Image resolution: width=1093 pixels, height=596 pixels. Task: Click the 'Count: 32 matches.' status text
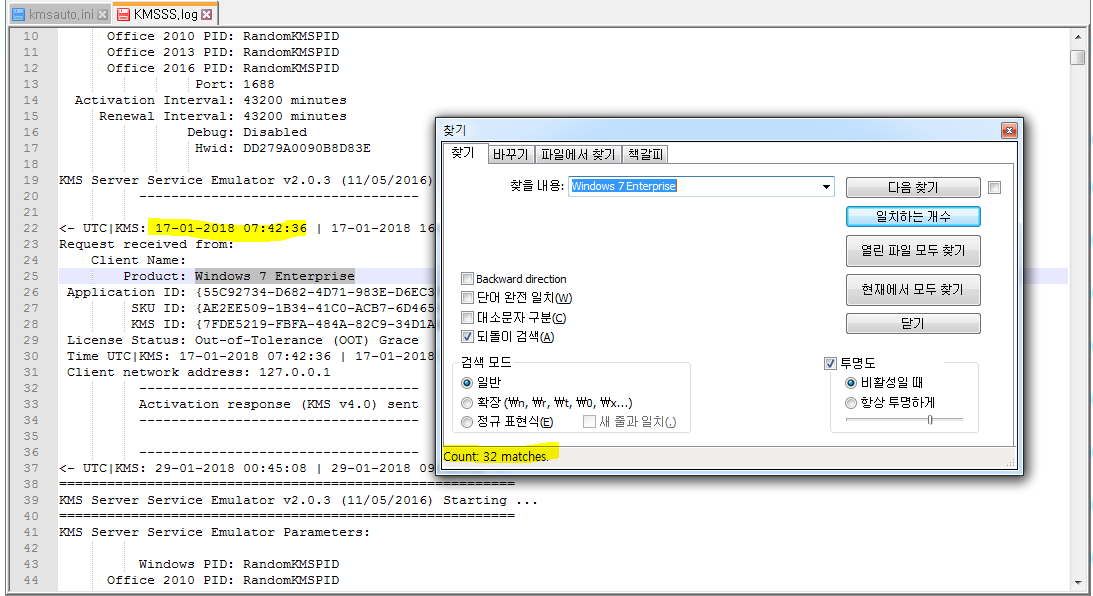[x=496, y=457]
